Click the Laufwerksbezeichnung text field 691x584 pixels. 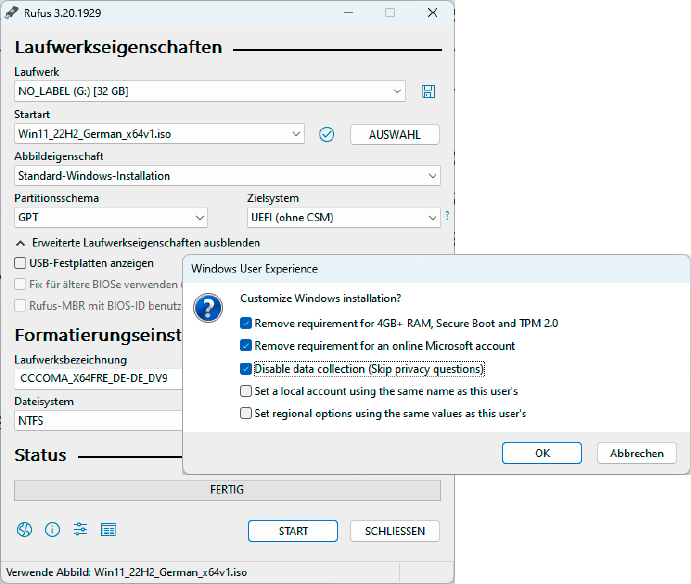pyautogui.click(x=98, y=379)
